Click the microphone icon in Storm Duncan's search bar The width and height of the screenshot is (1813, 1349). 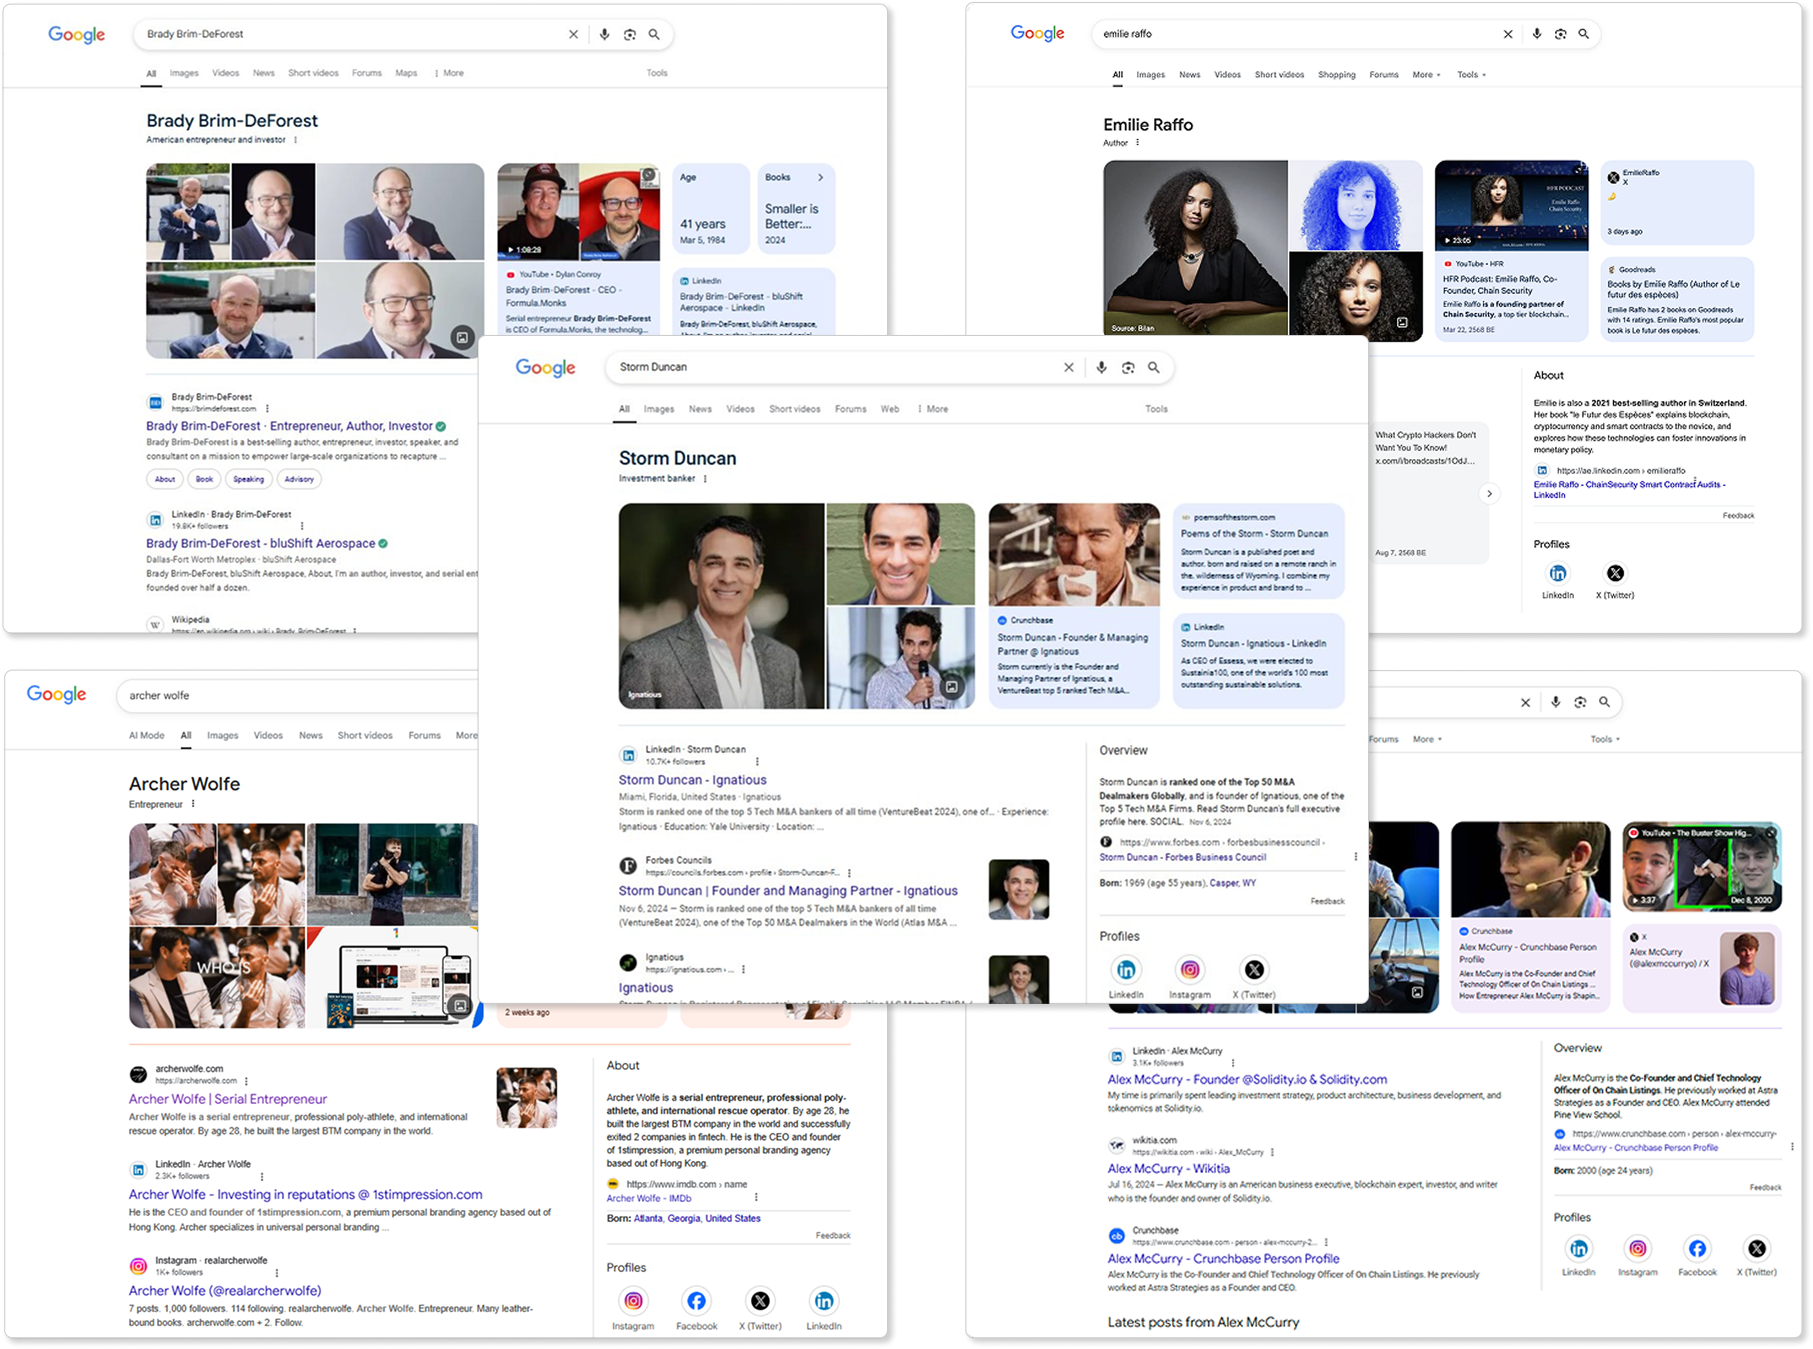1101,367
